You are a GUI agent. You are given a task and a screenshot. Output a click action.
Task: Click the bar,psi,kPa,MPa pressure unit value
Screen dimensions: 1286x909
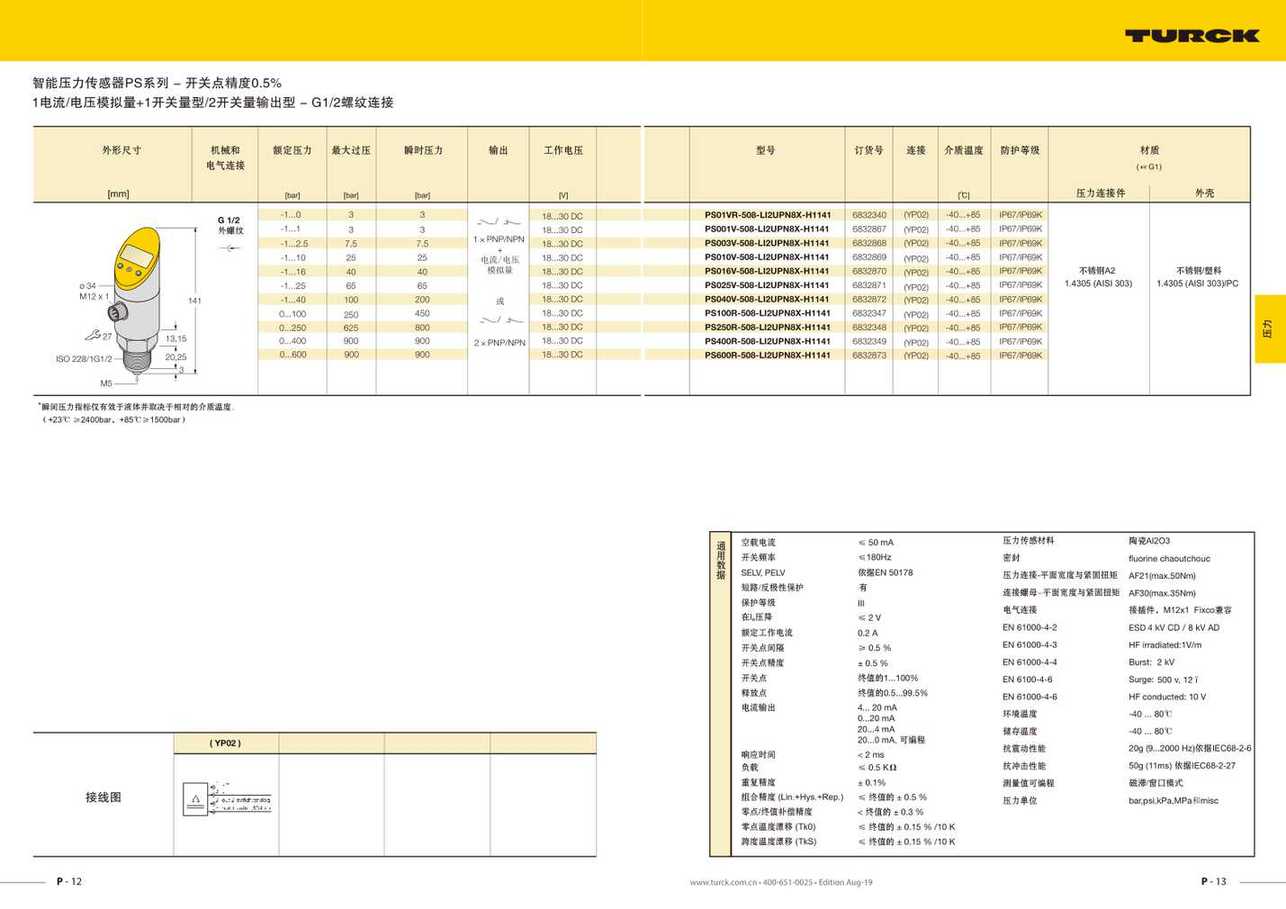(x=1174, y=800)
